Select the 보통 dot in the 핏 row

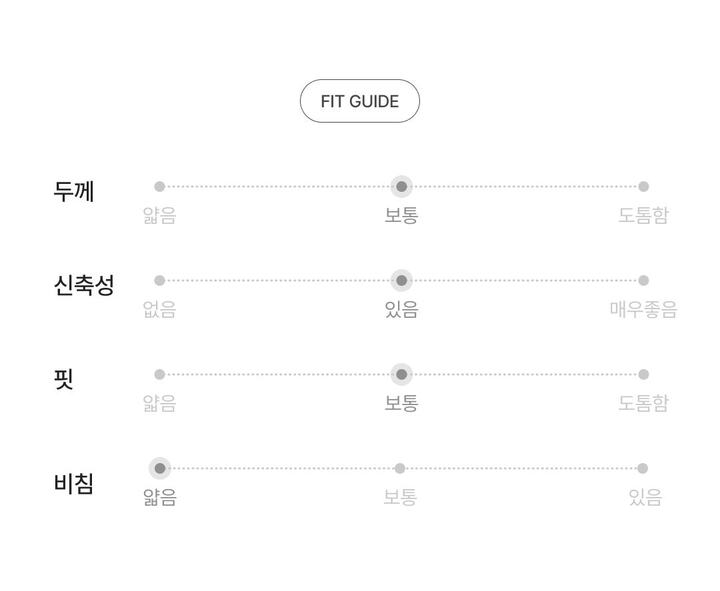(401, 374)
